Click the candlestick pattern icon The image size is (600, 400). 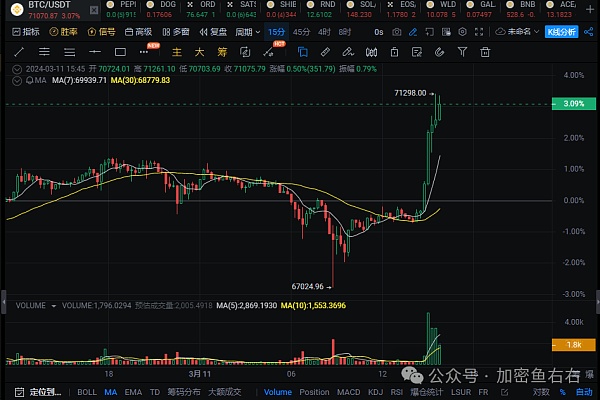371,52
